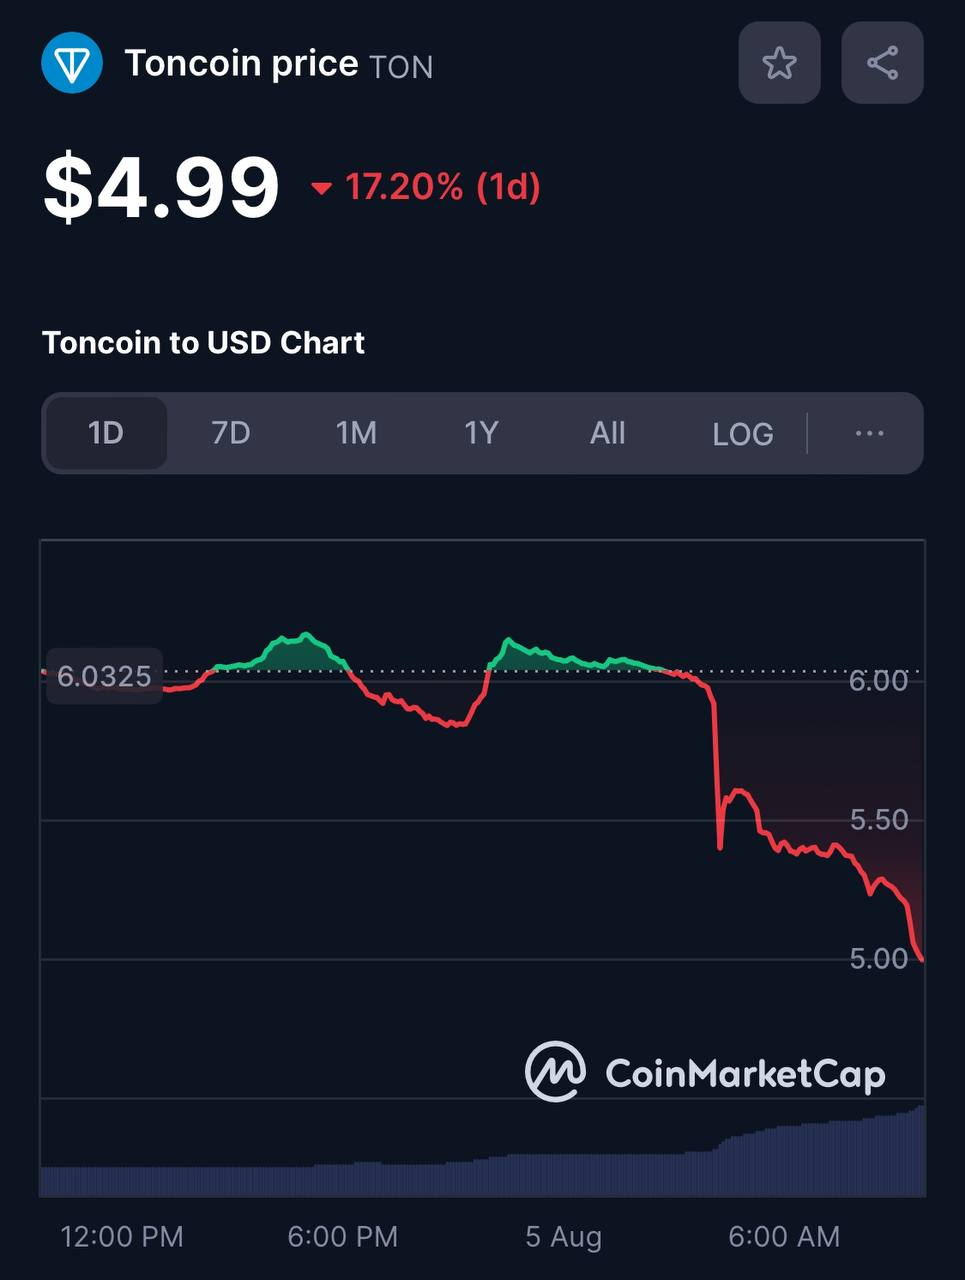This screenshot has width=965, height=1280.
Task: Show the 1Y price chart
Action: click(481, 433)
